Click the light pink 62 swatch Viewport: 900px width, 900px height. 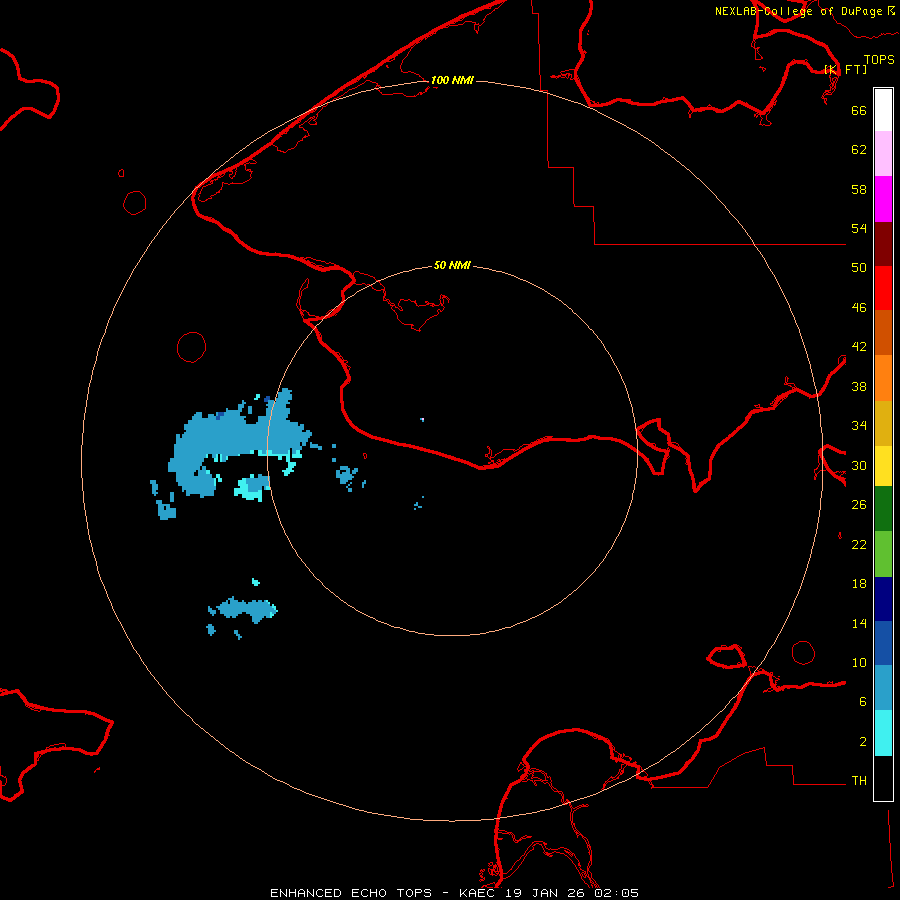coord(883,153)
